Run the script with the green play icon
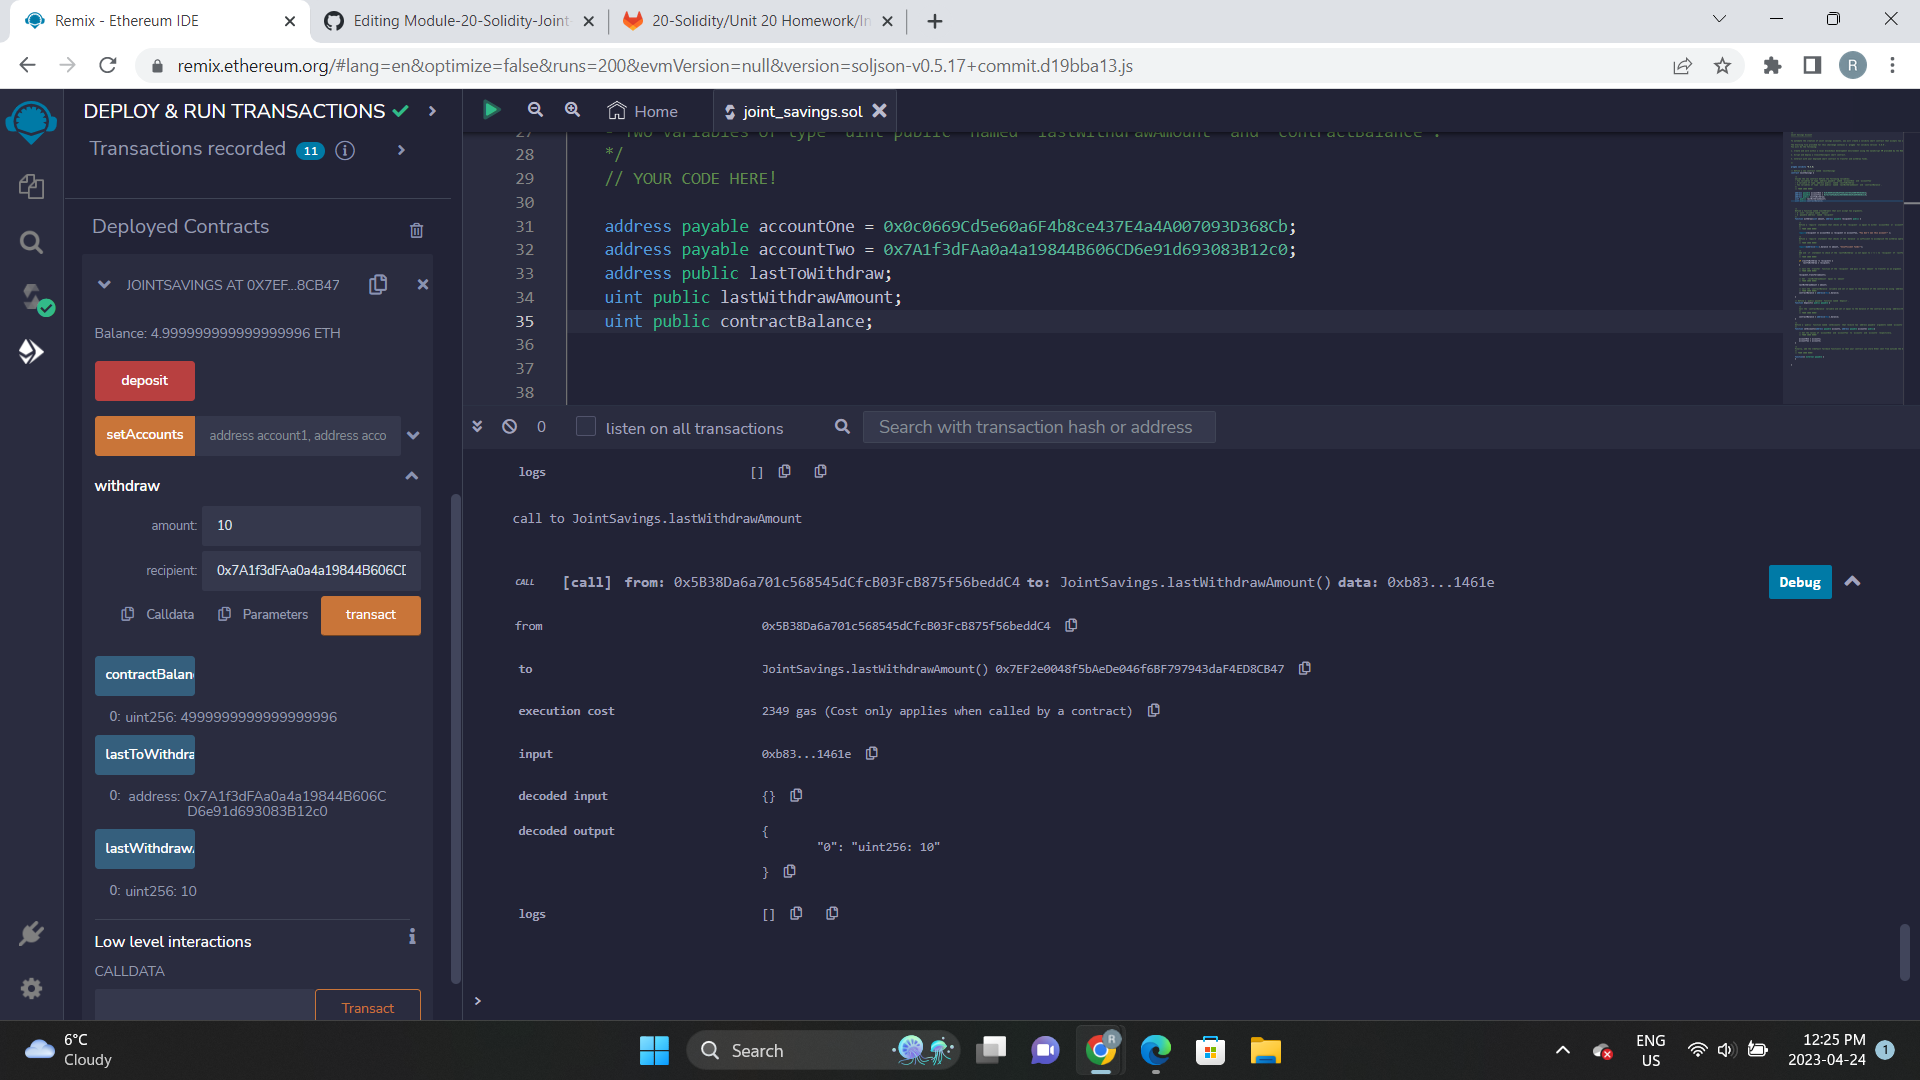 click(492, 110)
